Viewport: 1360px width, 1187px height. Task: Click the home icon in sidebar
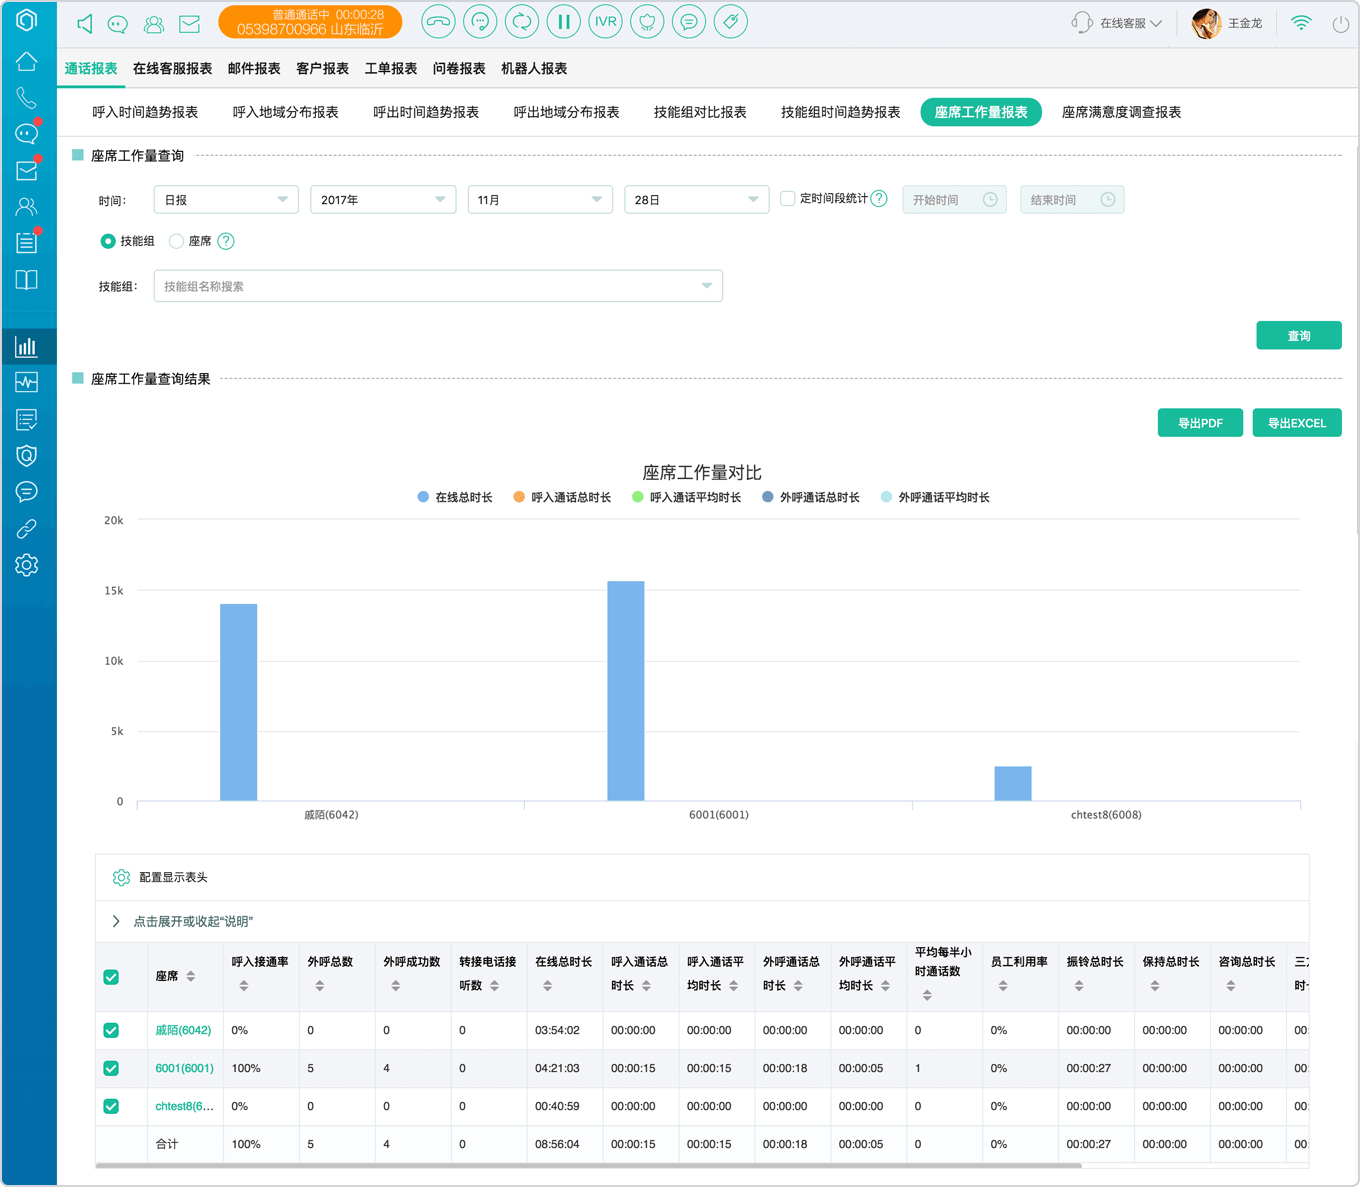pyautogui.click(x=27, y=61)
